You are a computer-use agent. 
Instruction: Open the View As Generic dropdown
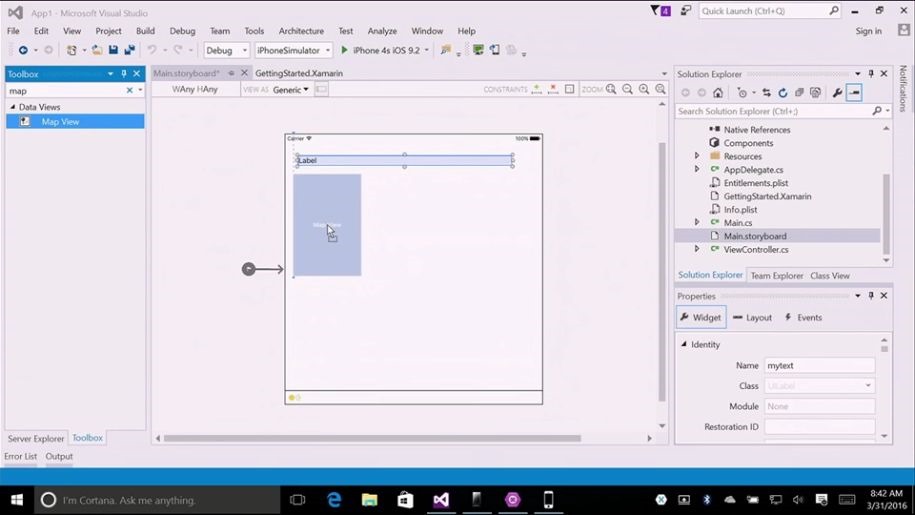(x=291, y=89)
